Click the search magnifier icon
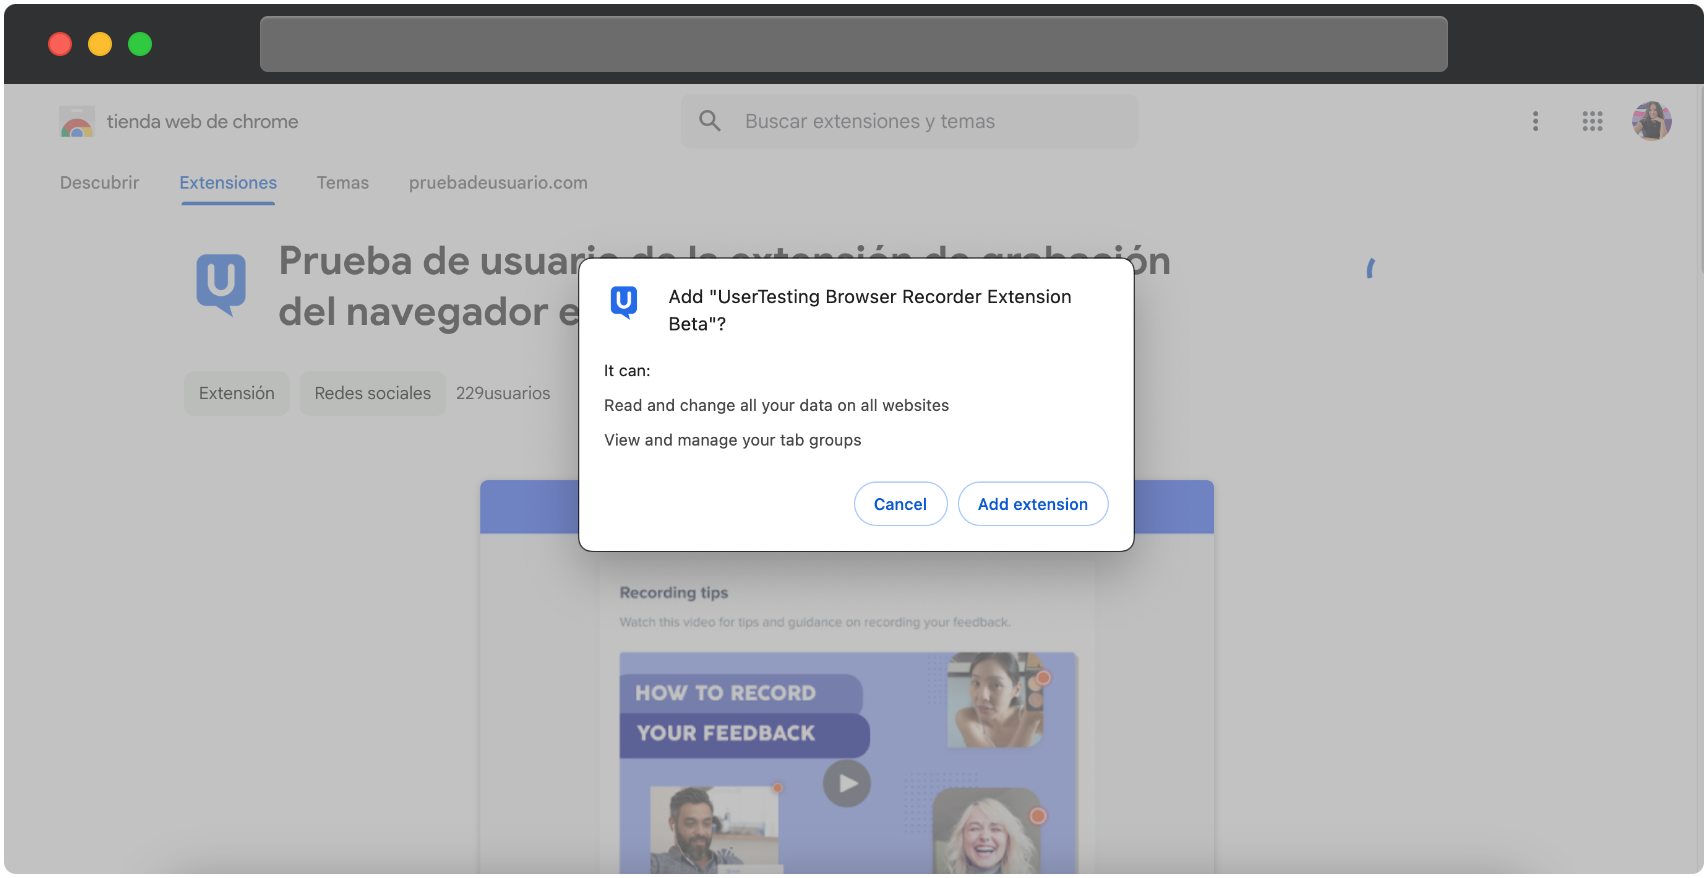 (710, 121)
